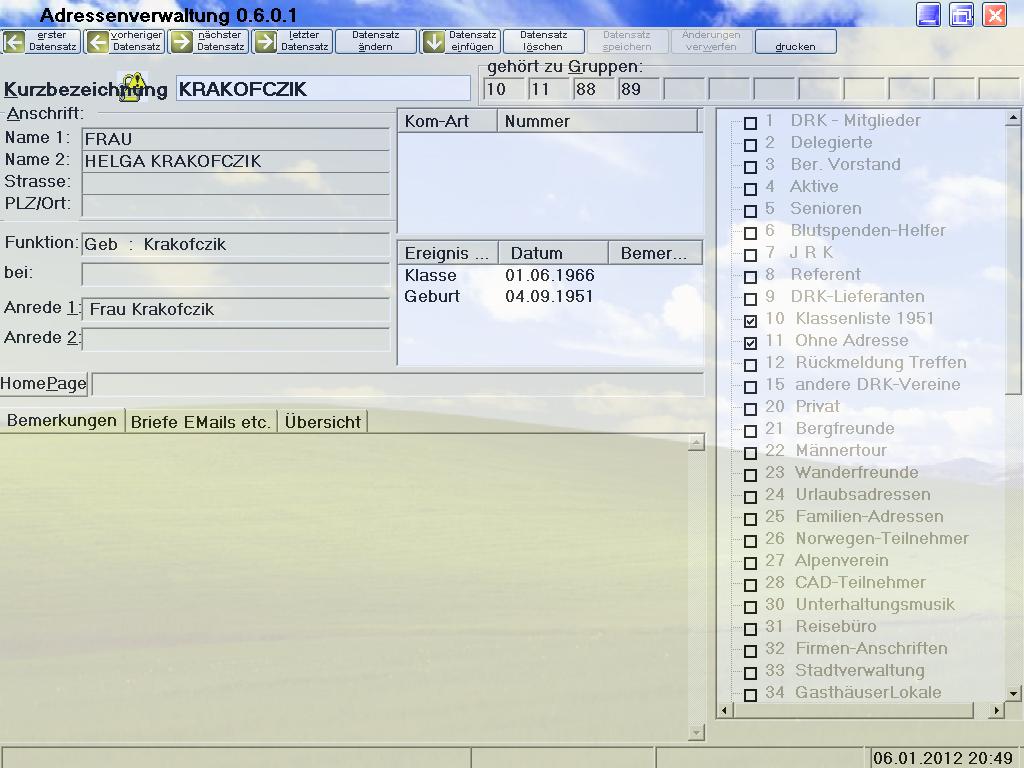
Task: Click Datensatz löschen toolbar button
Action: (x=543, y=41)
